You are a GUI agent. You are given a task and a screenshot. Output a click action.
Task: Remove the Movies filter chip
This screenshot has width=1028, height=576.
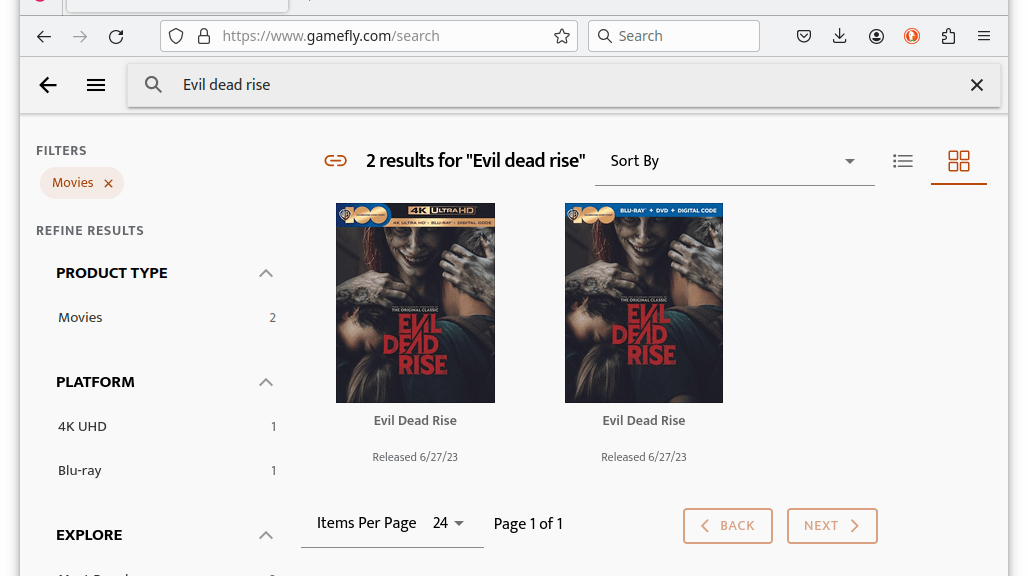[109, 183]
